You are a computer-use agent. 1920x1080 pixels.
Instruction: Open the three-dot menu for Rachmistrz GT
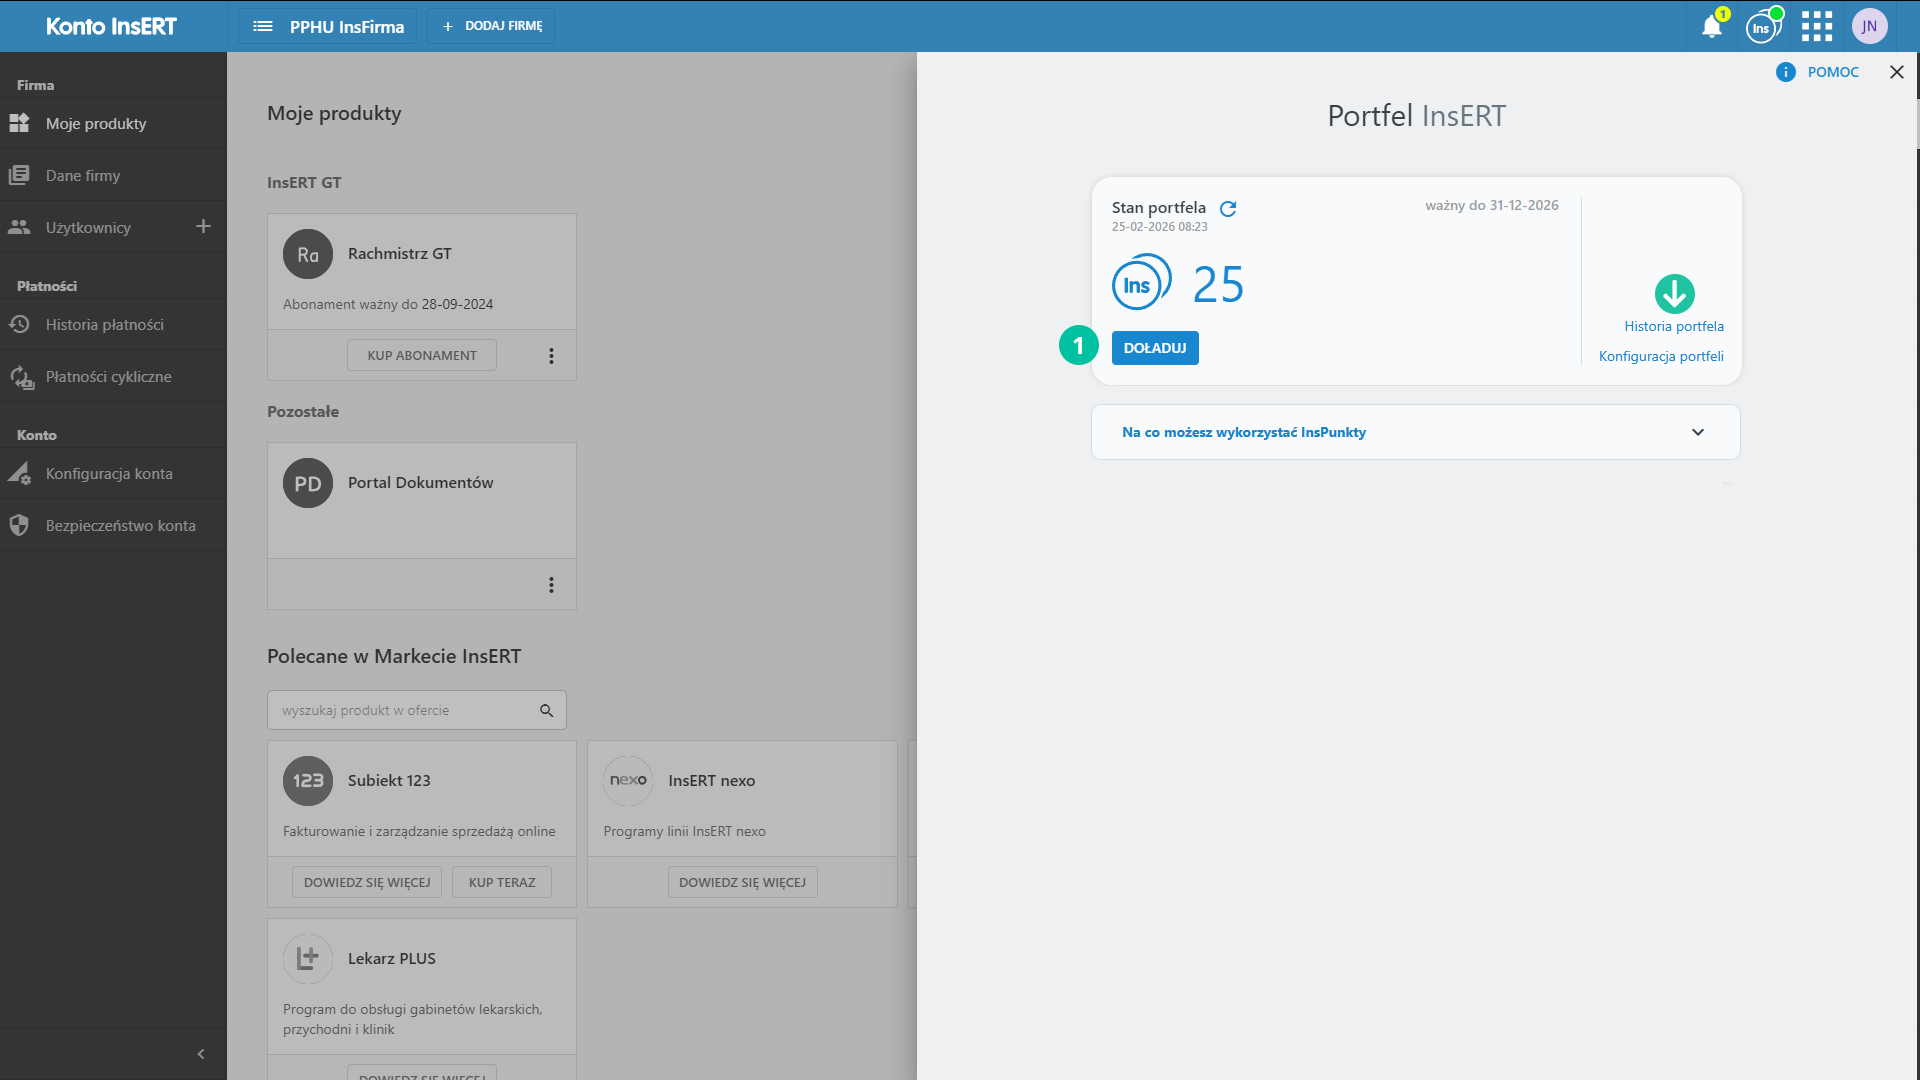pyautogui.click(x=551, y=356)
